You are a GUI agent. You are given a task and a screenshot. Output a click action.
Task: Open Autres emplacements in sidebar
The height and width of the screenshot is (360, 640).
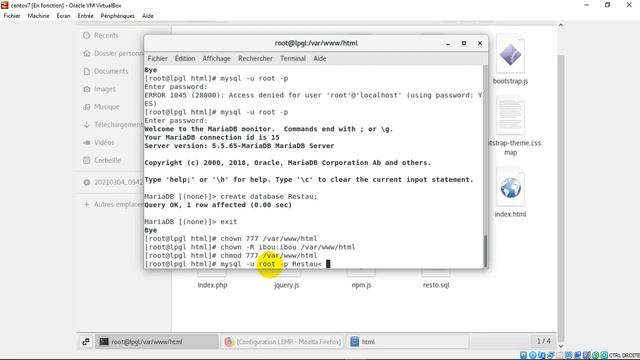pos(113,204)
